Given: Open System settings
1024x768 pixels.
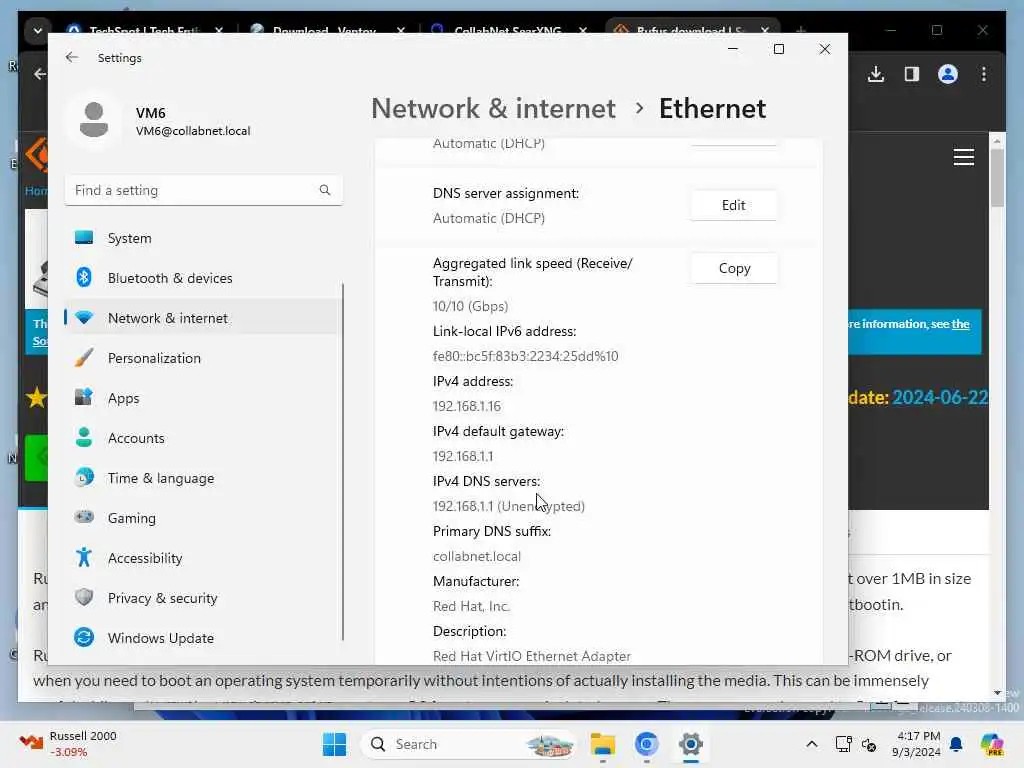Looking at the screenshot, I should [204, 238].
